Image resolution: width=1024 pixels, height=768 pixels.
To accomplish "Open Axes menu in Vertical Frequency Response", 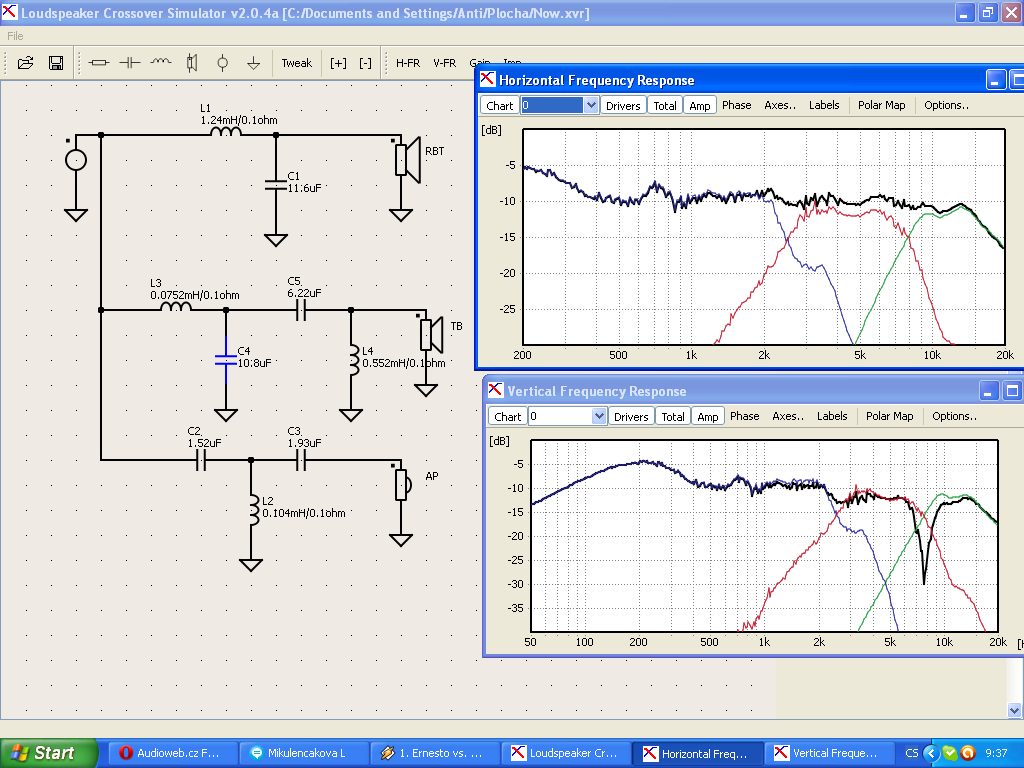I will [788, 416].
